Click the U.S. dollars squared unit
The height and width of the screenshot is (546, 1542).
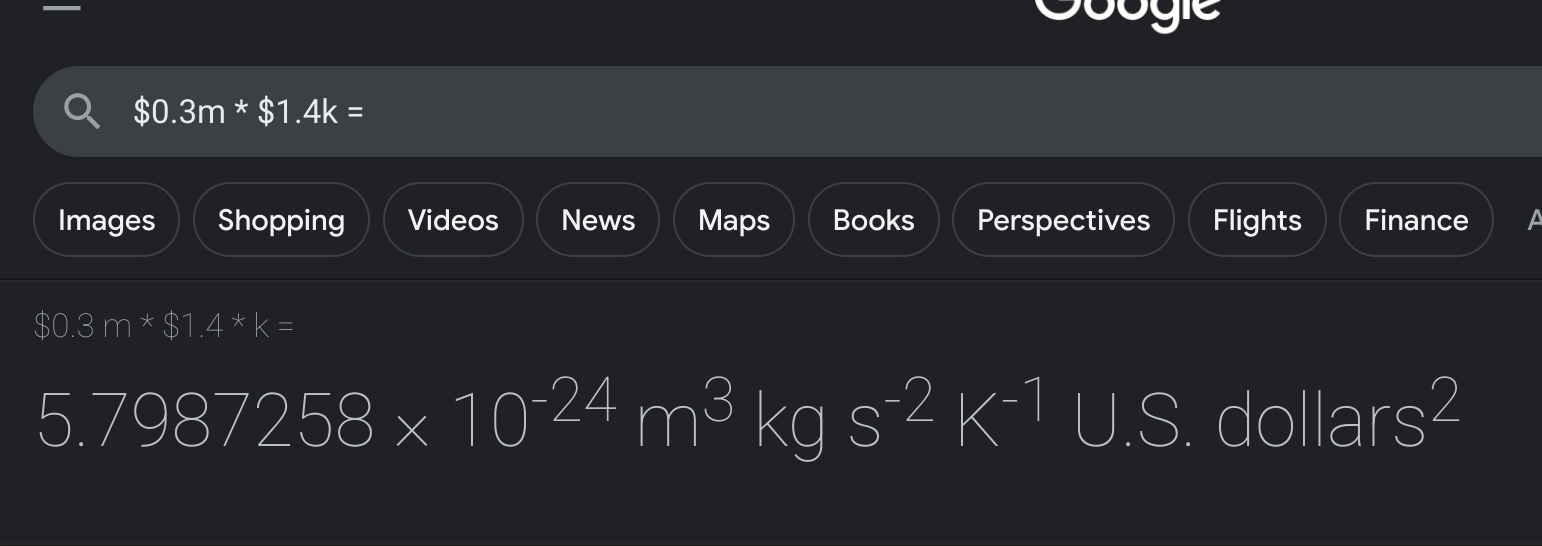1267,413
